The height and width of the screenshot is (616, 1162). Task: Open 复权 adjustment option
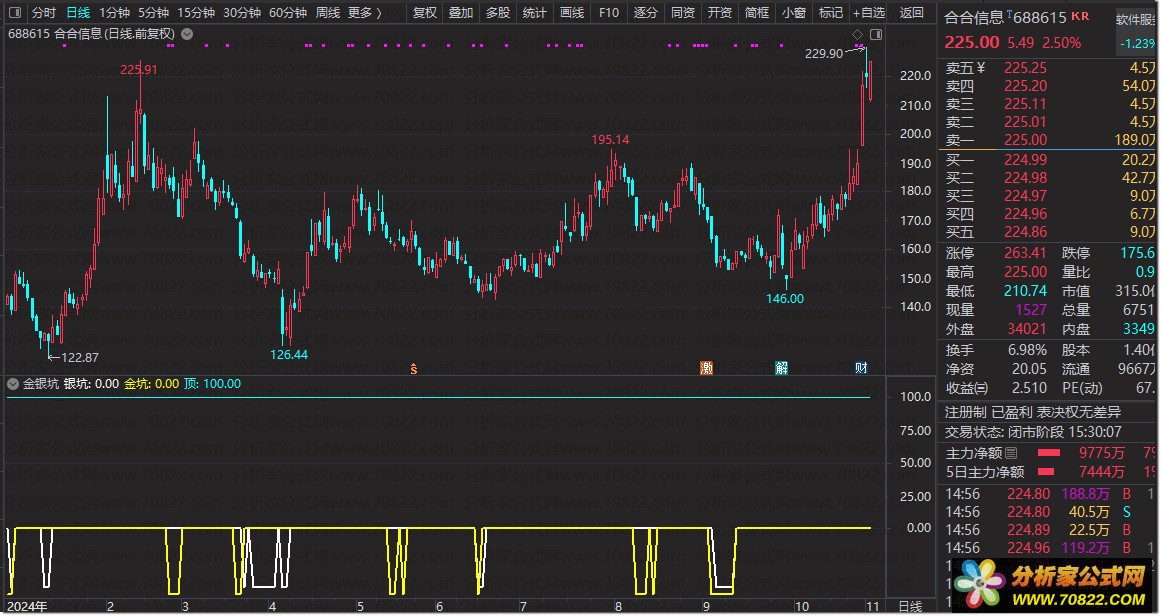tap(425, 13)
